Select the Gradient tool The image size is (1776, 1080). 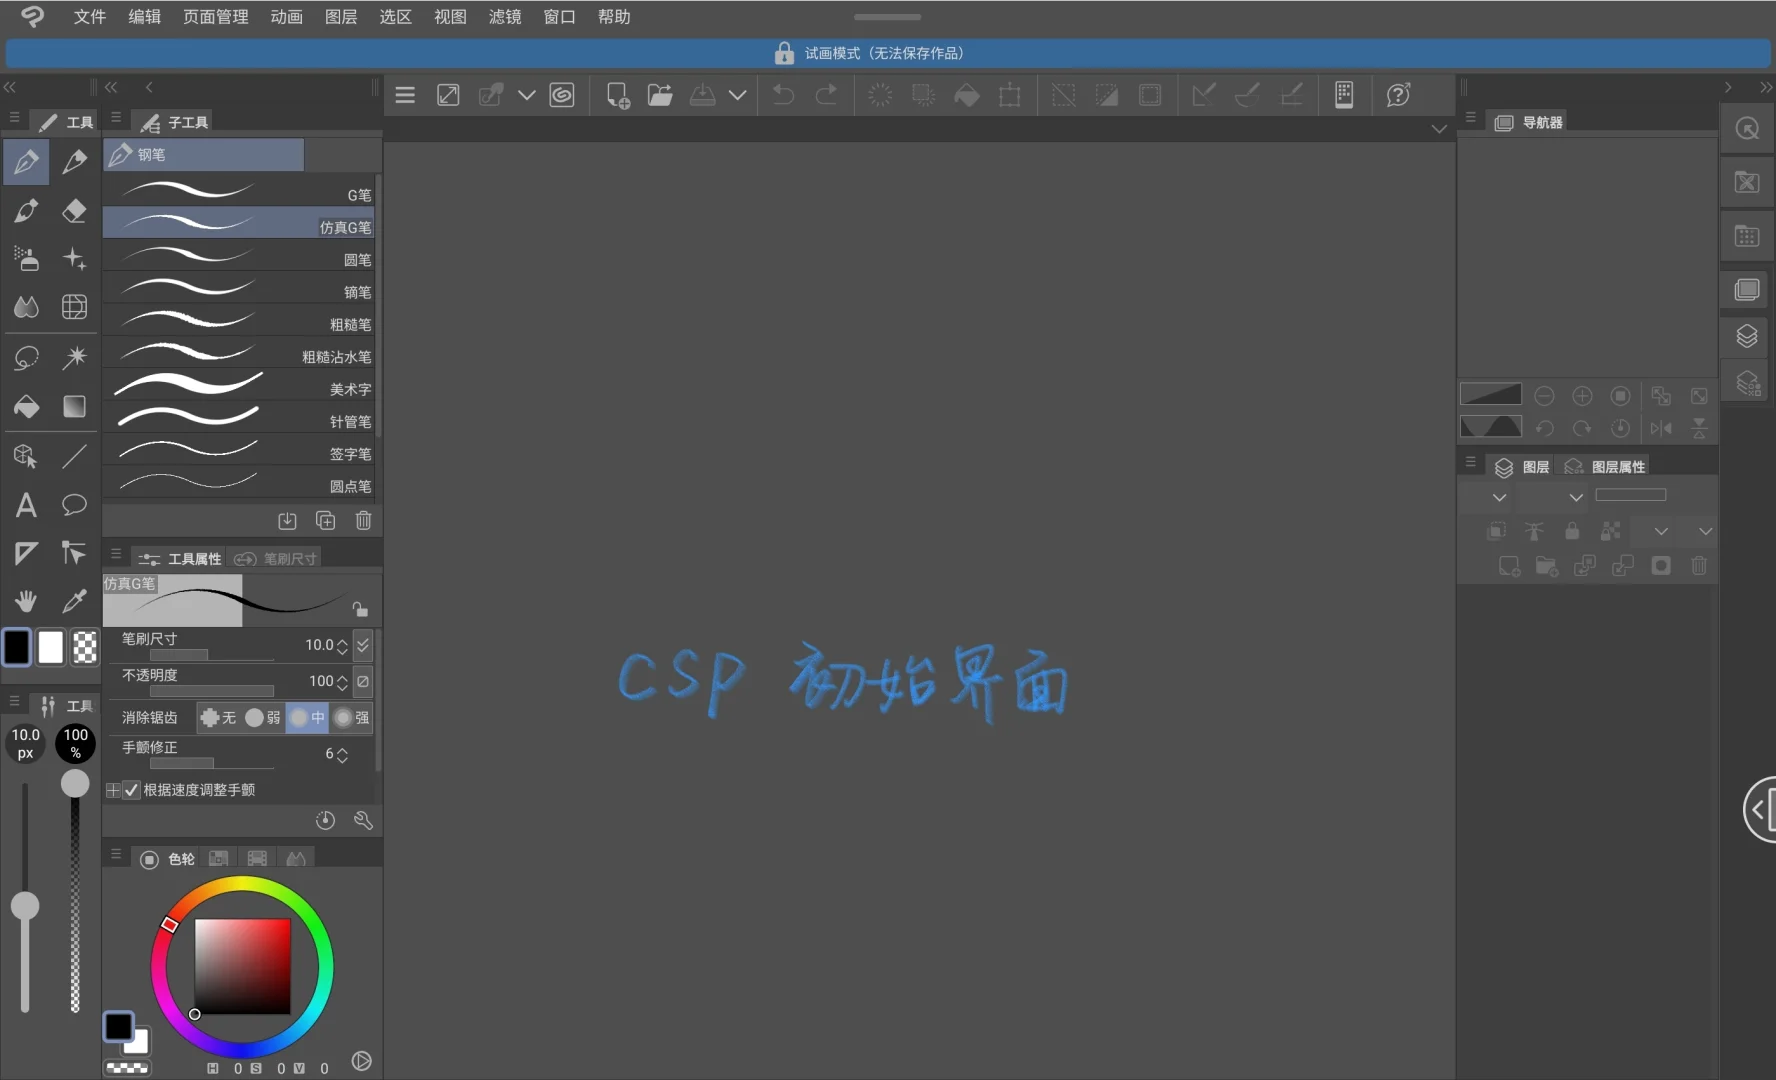point(74,406)
